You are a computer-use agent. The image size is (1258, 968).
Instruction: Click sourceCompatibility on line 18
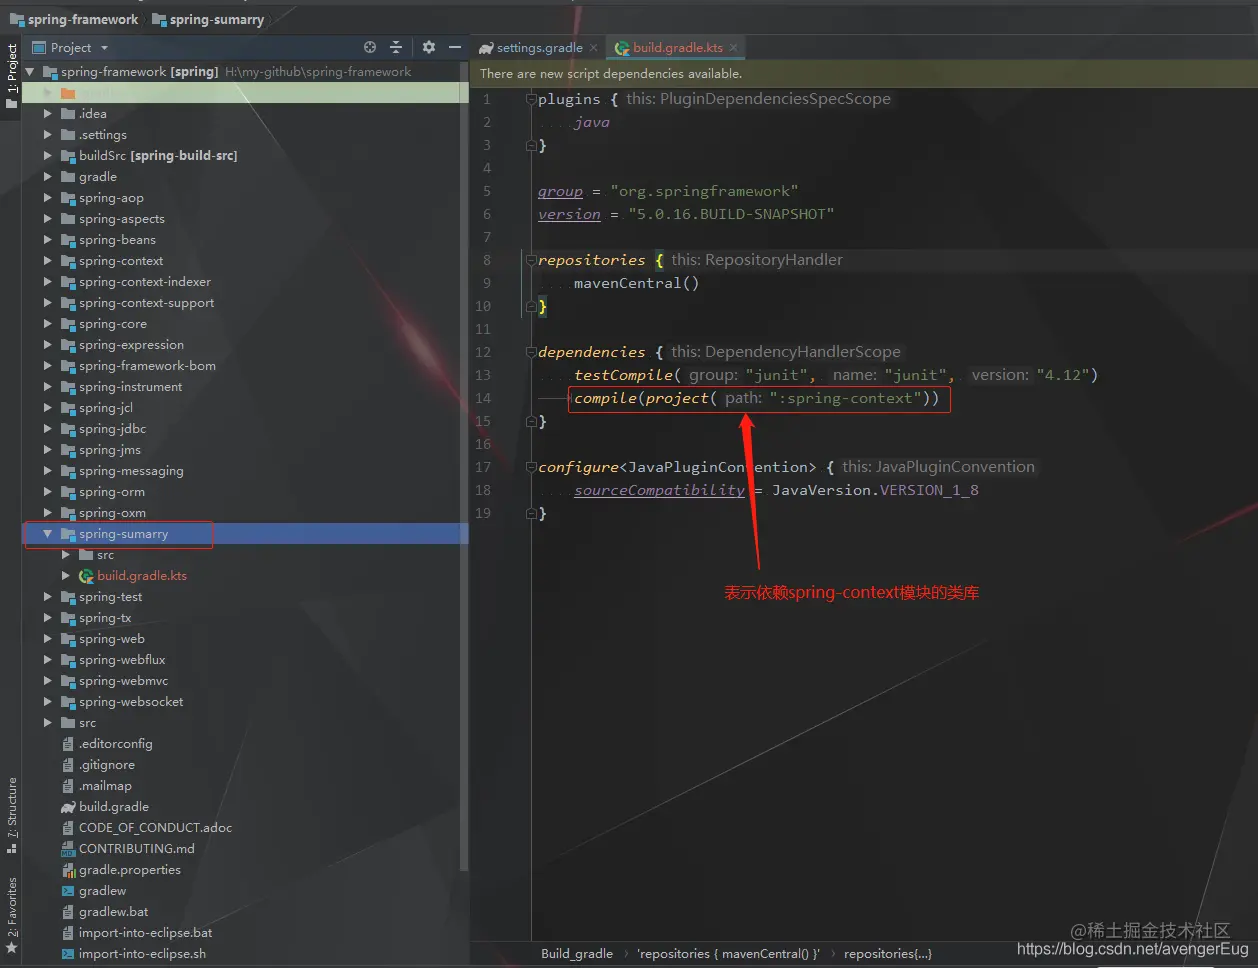coord(659,490)
